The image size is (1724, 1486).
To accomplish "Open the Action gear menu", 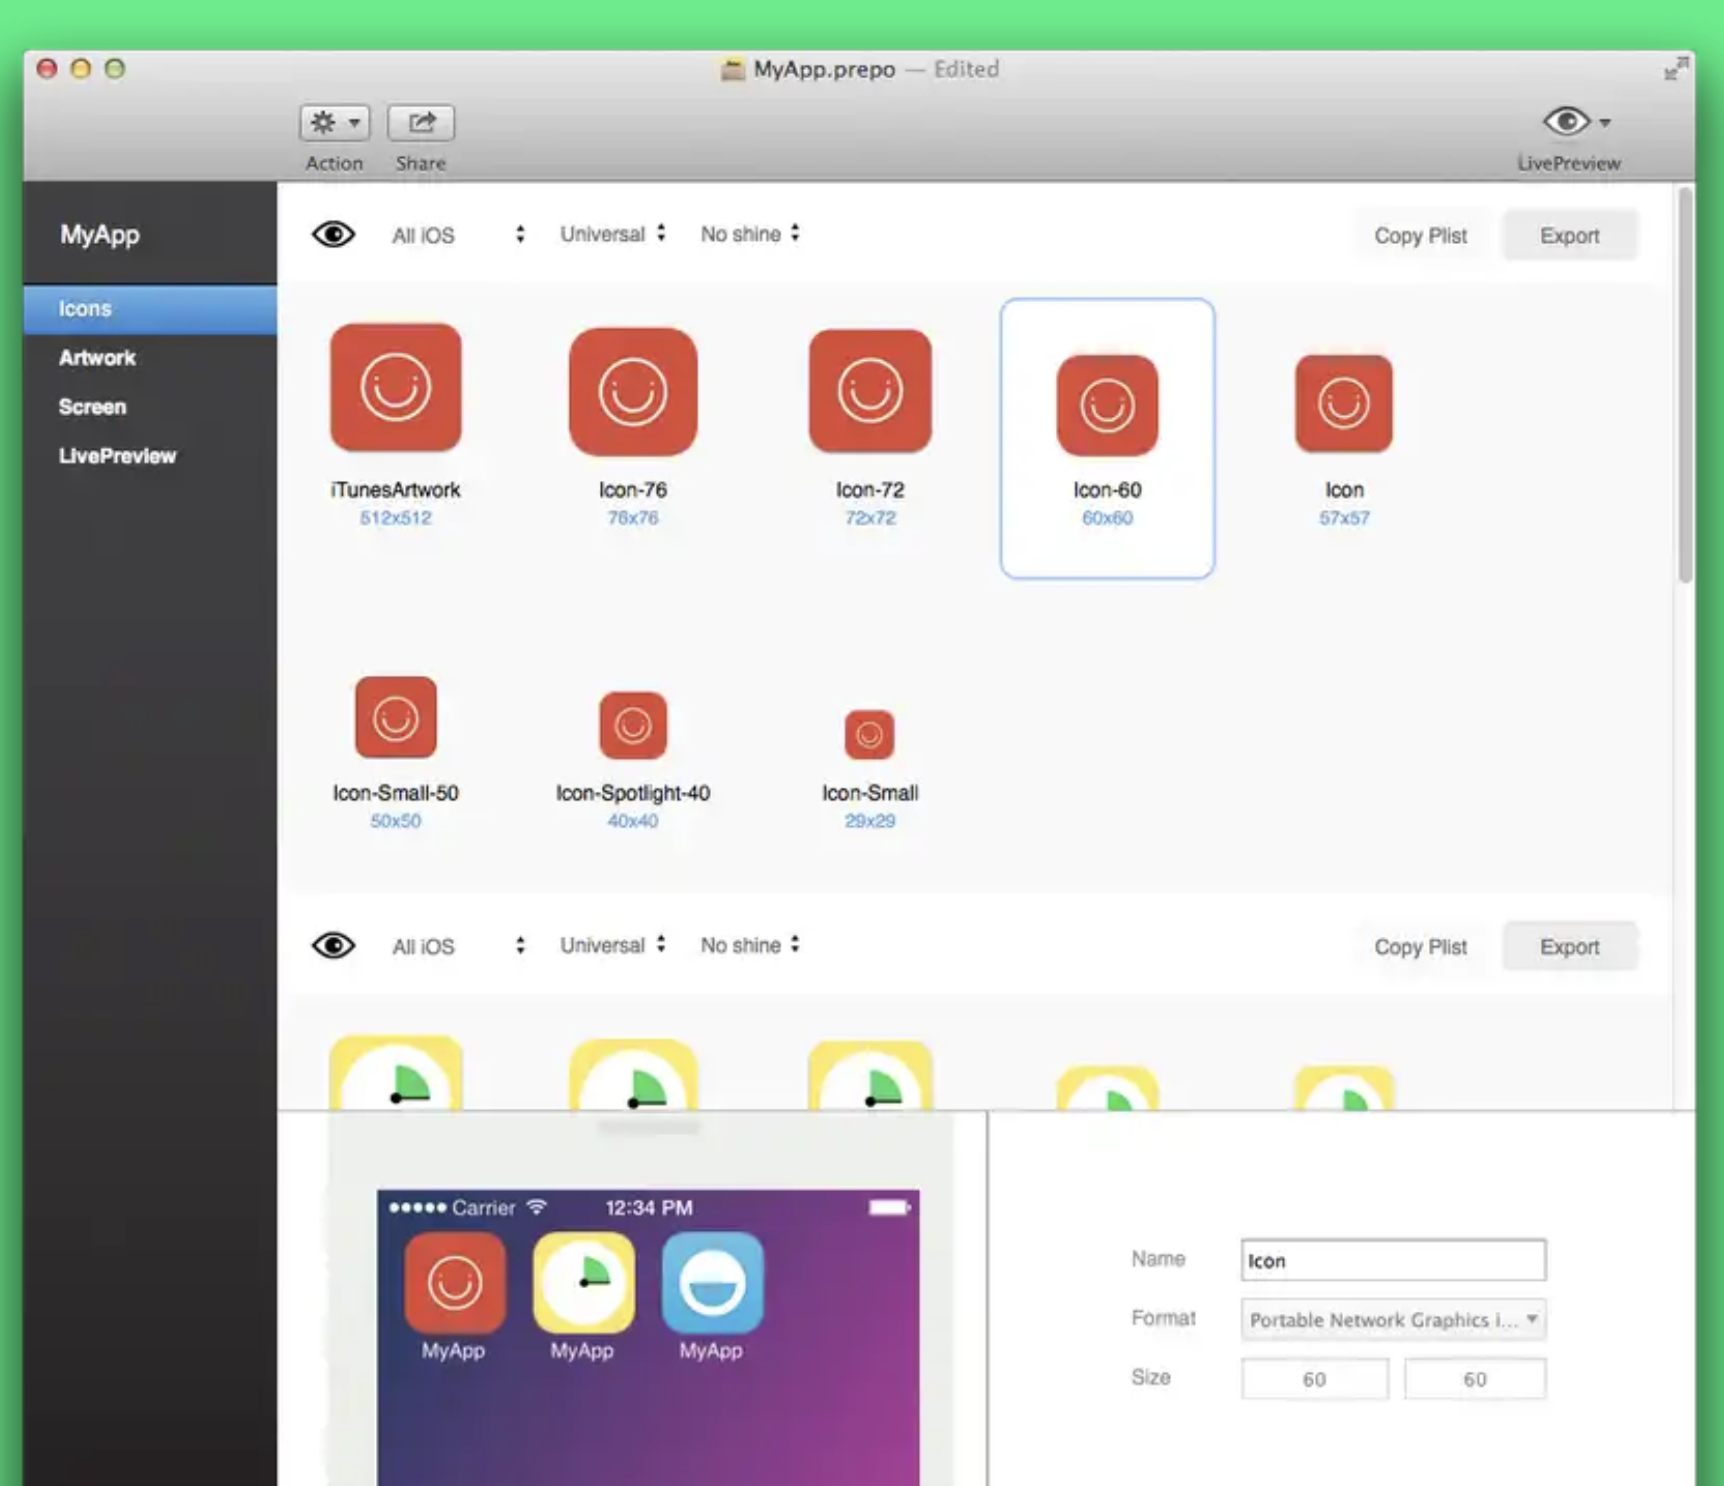I will coord(334,123).
